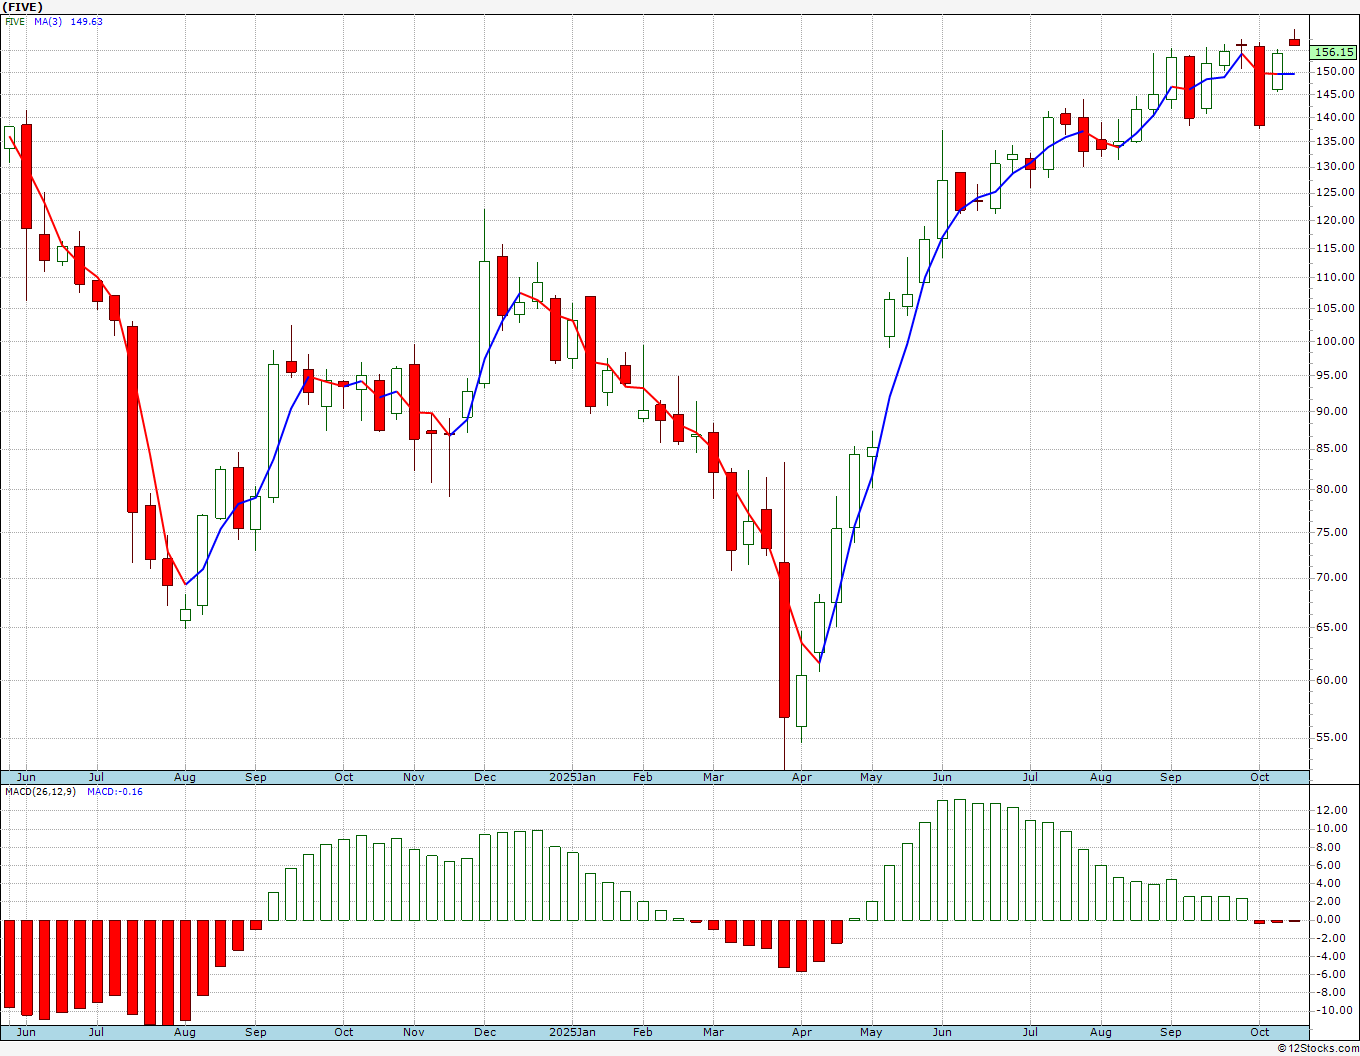The image size is (1360, 1056).
Task: Click the 135.00 price axis label
Action: (1336, 142)
